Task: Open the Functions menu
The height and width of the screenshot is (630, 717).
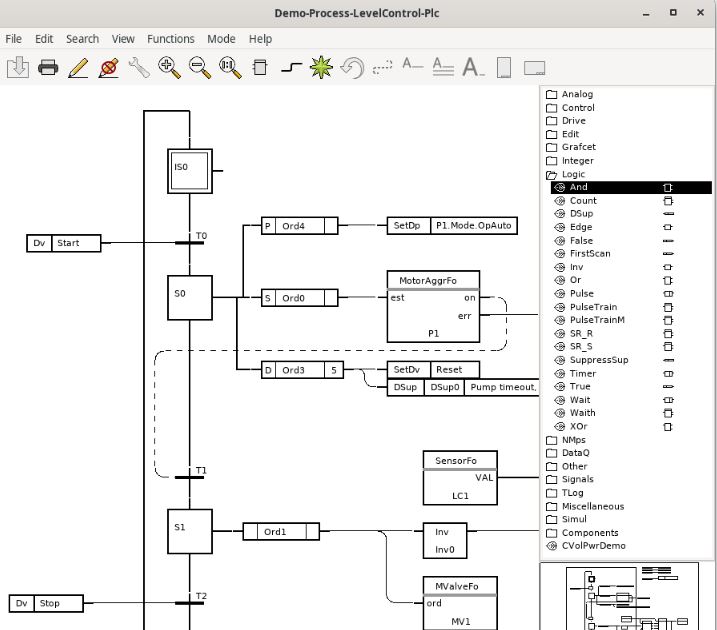Action: click(x=170, y=39)
